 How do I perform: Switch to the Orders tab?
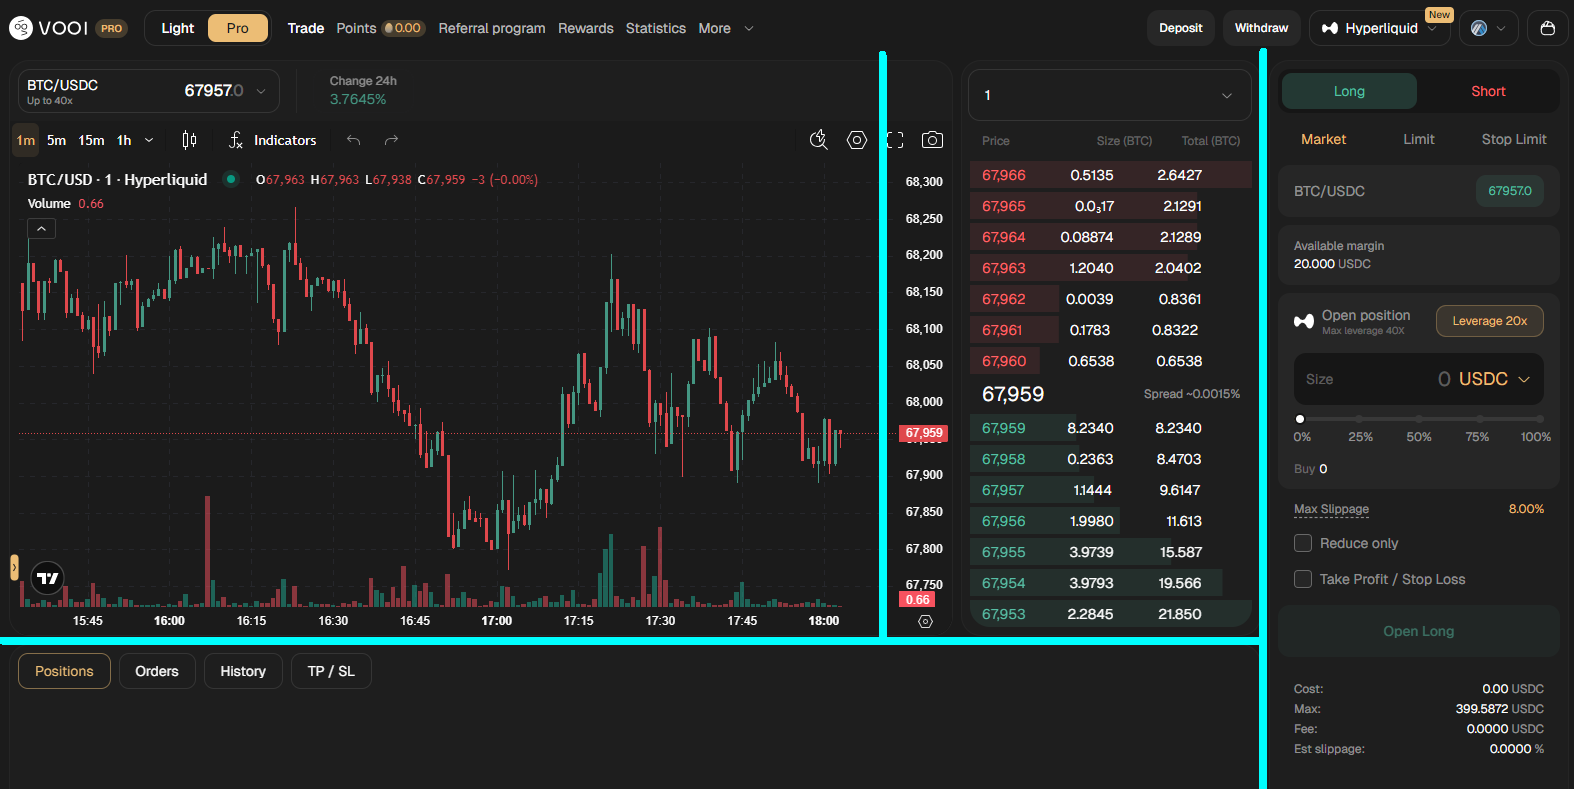[157, 671]
